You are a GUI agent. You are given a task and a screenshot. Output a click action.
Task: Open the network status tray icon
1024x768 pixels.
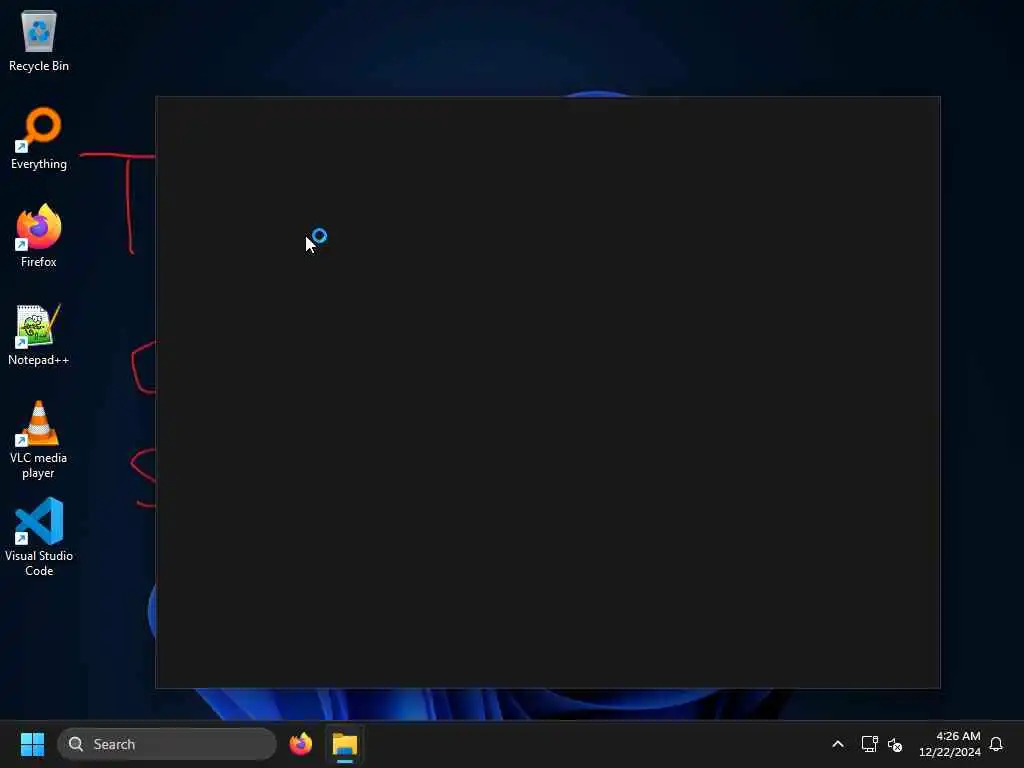coord(869,744)
